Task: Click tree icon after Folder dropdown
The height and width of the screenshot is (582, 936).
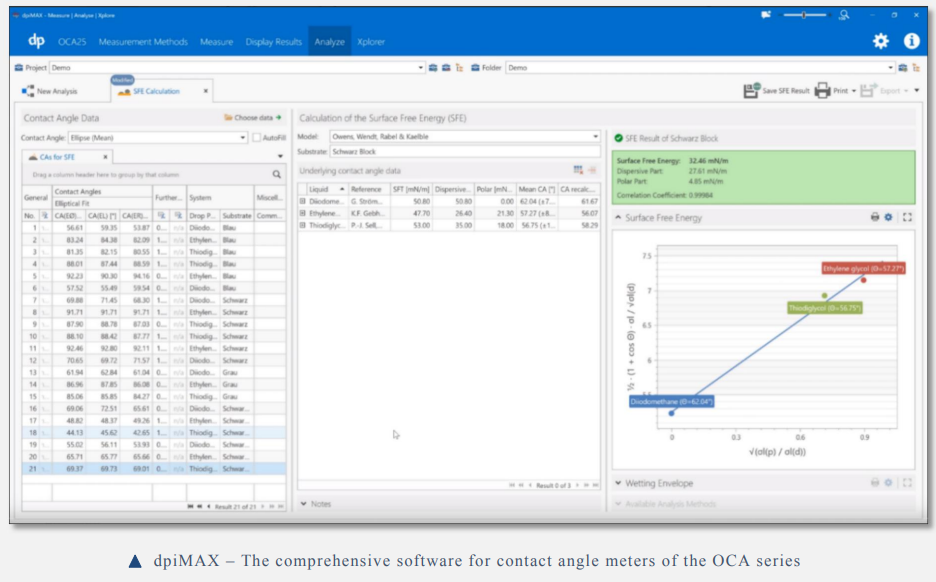Action: [915, 67]
